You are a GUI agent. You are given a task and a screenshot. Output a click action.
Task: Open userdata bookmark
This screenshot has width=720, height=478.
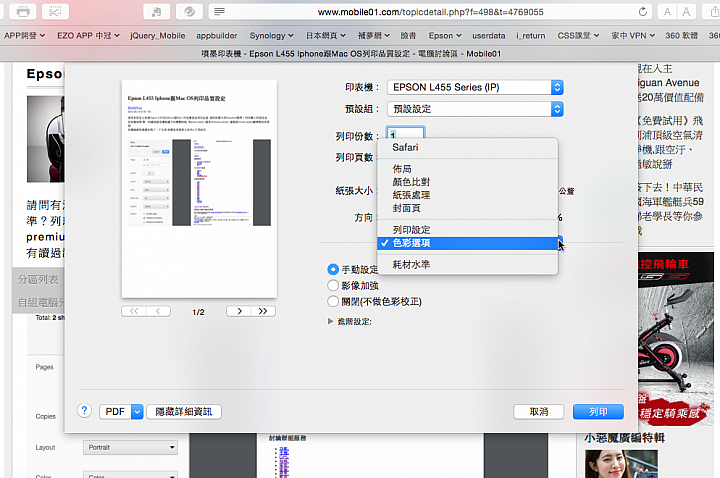click(489, 35)
